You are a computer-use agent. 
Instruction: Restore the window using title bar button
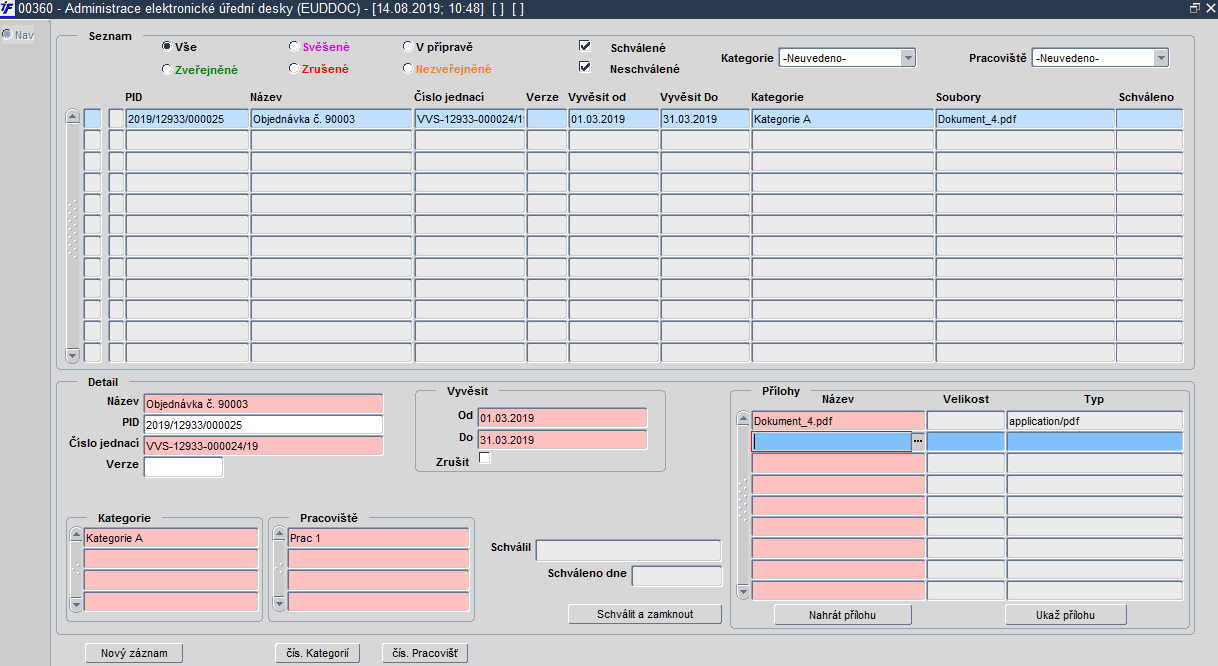click(x=1195, y=8)
